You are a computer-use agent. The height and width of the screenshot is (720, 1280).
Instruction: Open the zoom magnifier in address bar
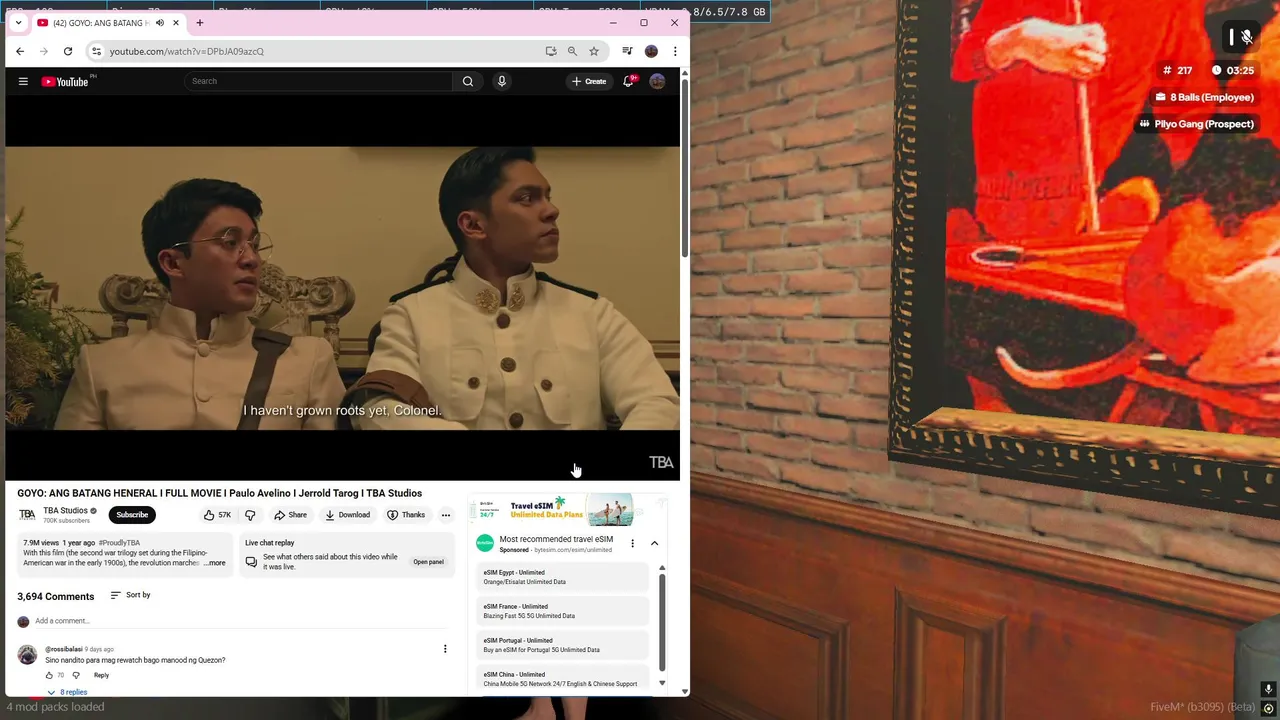[572, 51]
